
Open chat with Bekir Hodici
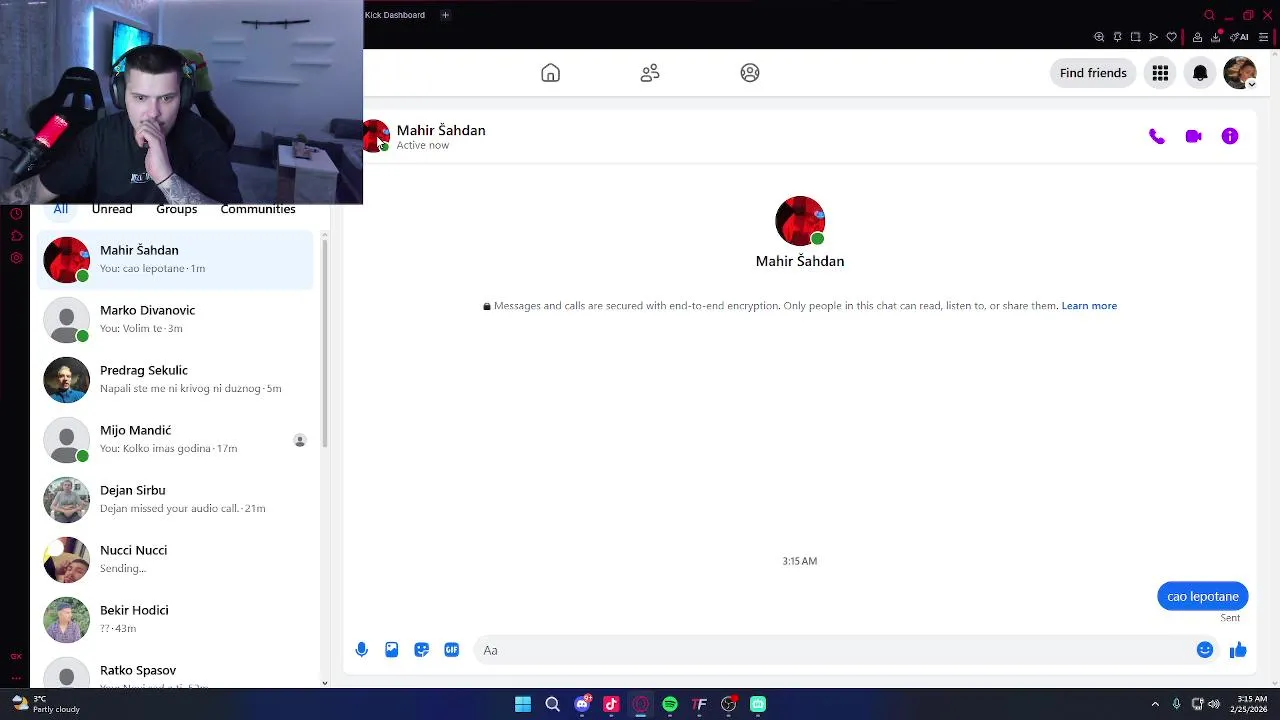[176, 619]
